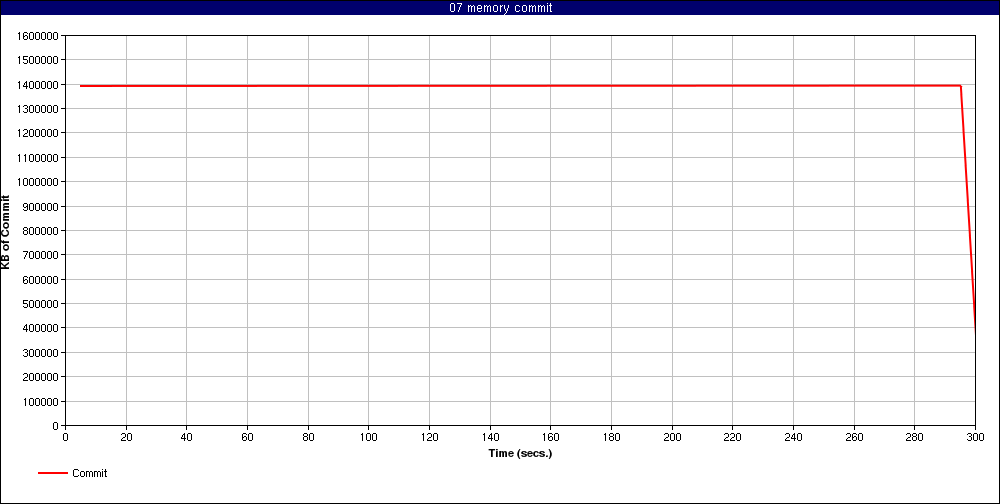This screenshot has width=1000, height=504.
Task: Click the x-axis label 80
Action: (308, 437)
